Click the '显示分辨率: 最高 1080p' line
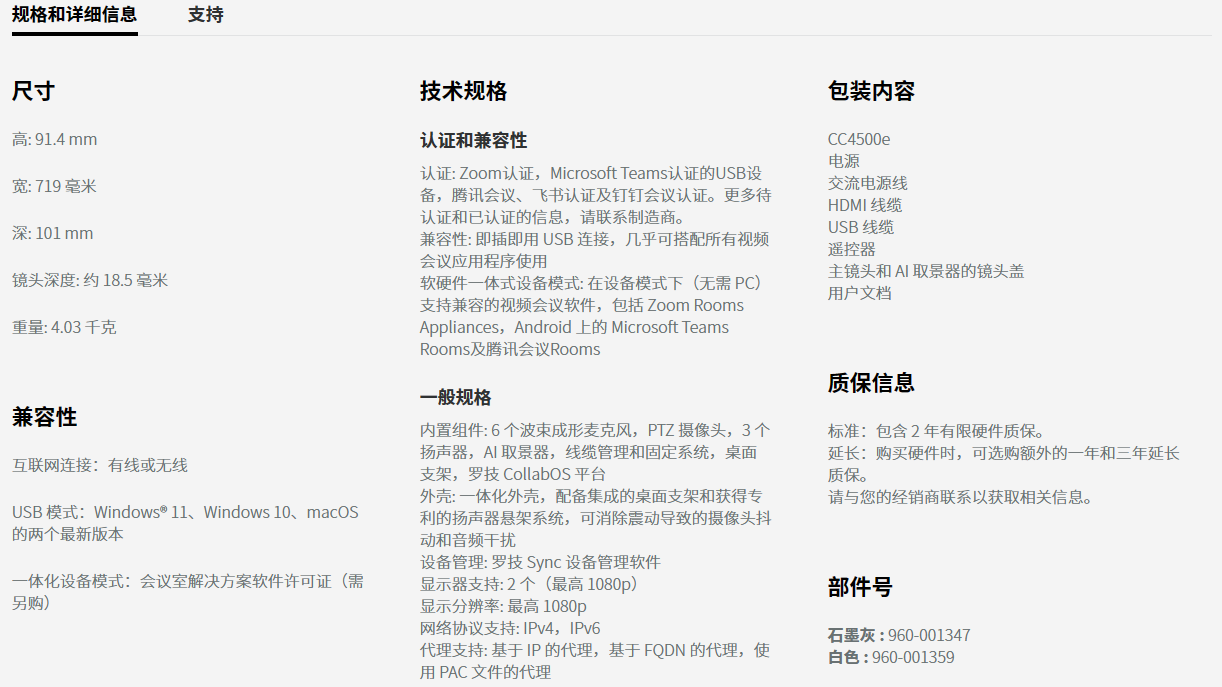Screen dimensions: 1222x687 pos(503,607)
